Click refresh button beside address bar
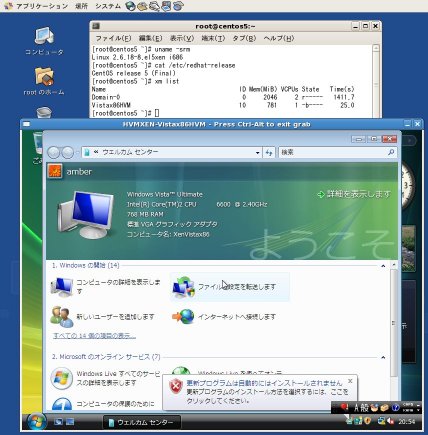The height and width of the screenshot is (435, 428). [x=269, y=153]
